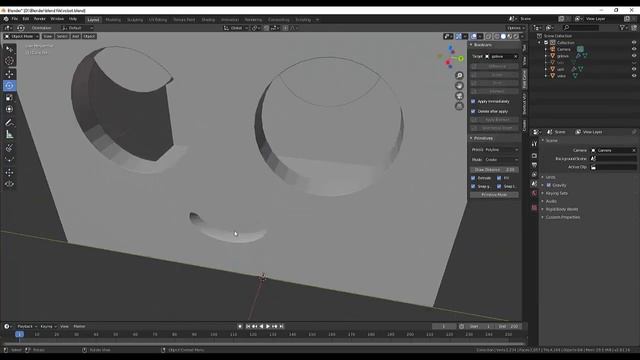Screen dimensions: 640x360
Task: Select the Cursor tool in left toolbar
Action: pyautogui.click(x=9, y=61)
